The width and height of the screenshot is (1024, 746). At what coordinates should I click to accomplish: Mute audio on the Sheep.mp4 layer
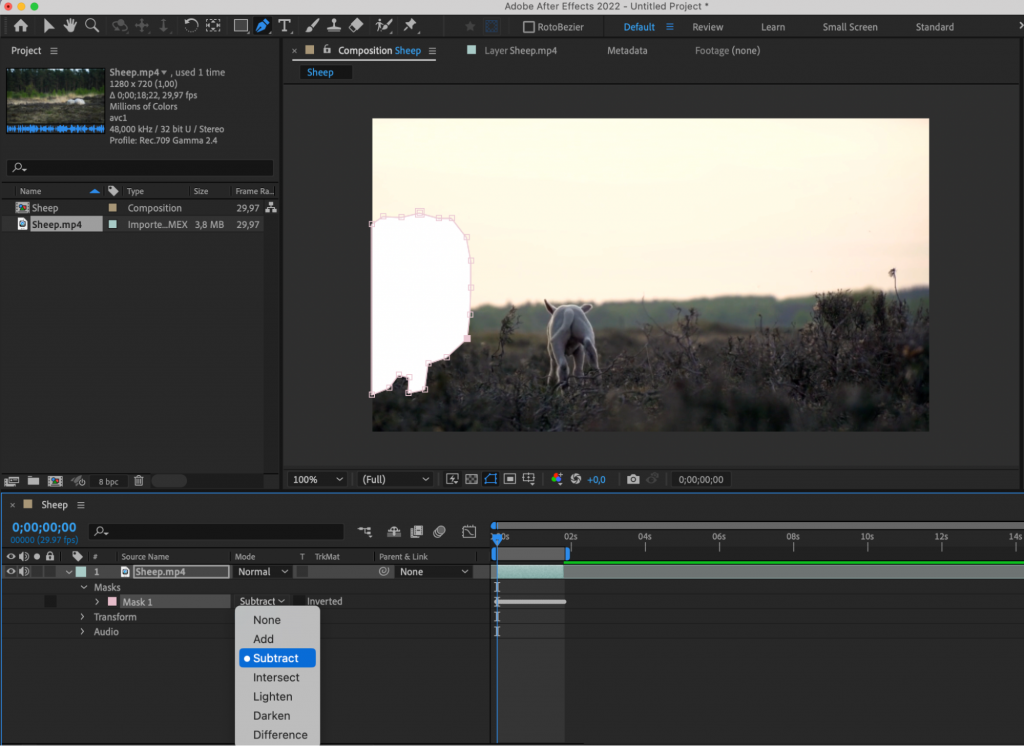pyautogui.click(x=23, y=571)
